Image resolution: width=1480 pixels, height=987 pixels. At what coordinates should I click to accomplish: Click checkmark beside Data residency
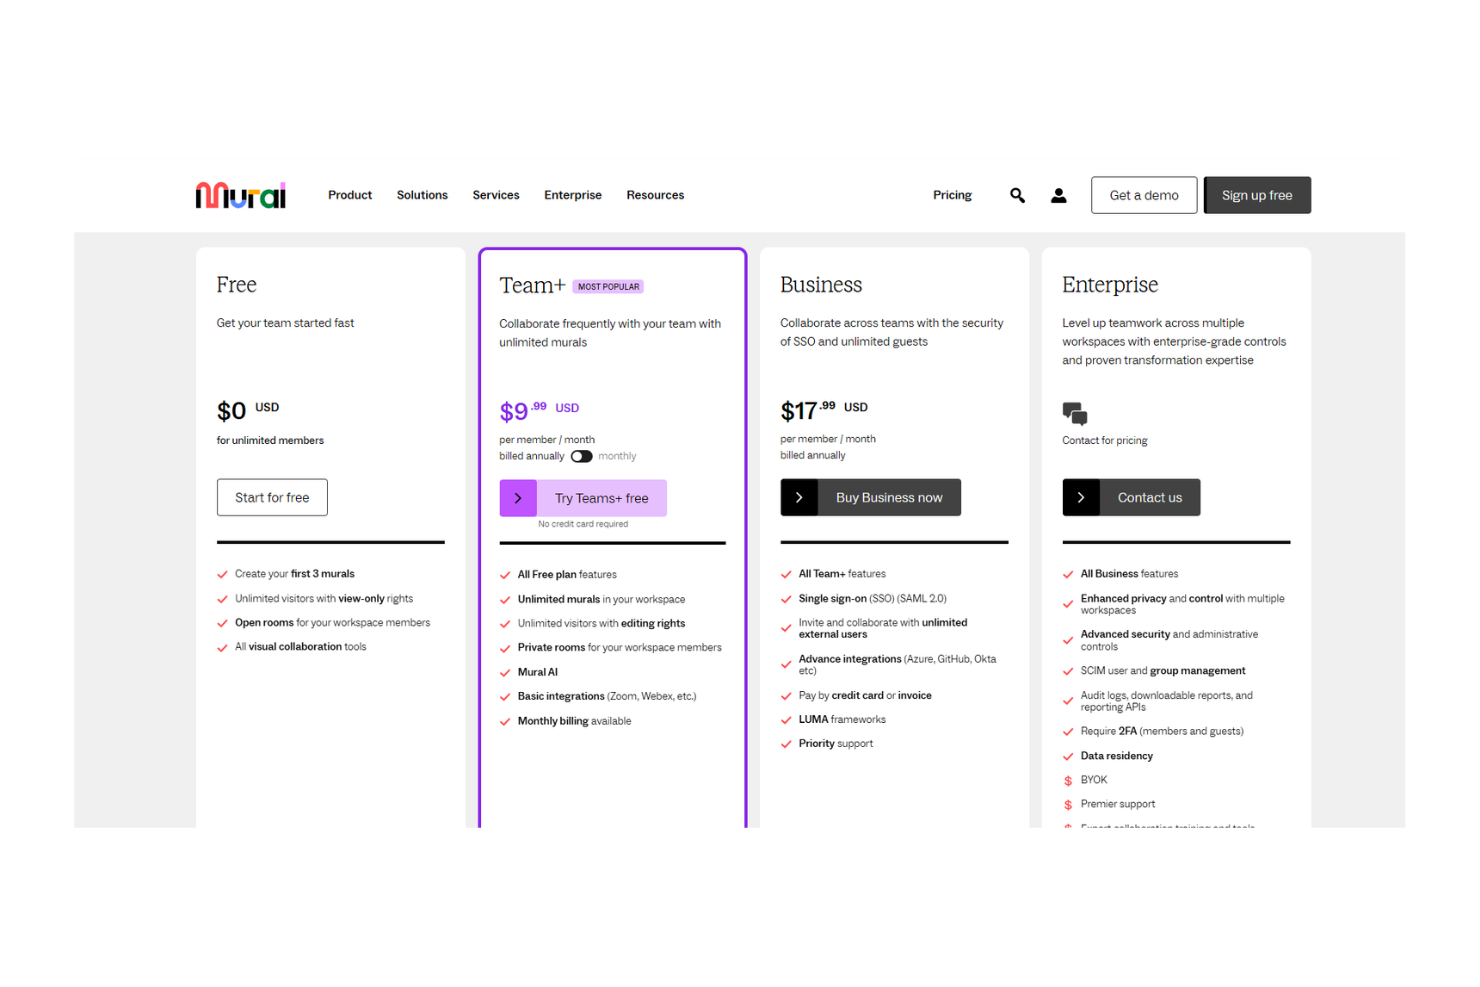click(1068, 757)
